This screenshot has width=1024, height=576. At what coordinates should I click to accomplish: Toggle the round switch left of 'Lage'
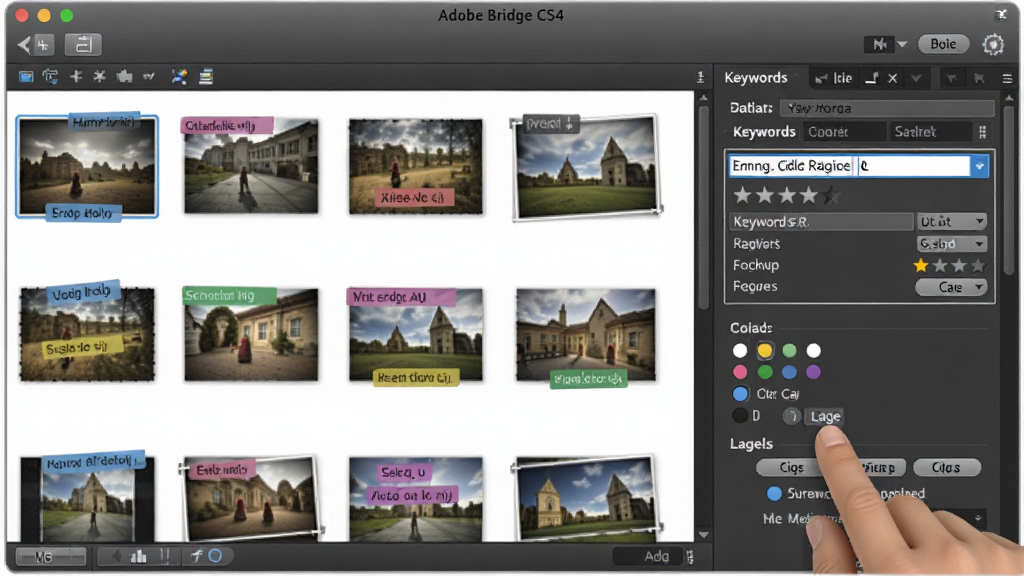(x=792, y=416)
